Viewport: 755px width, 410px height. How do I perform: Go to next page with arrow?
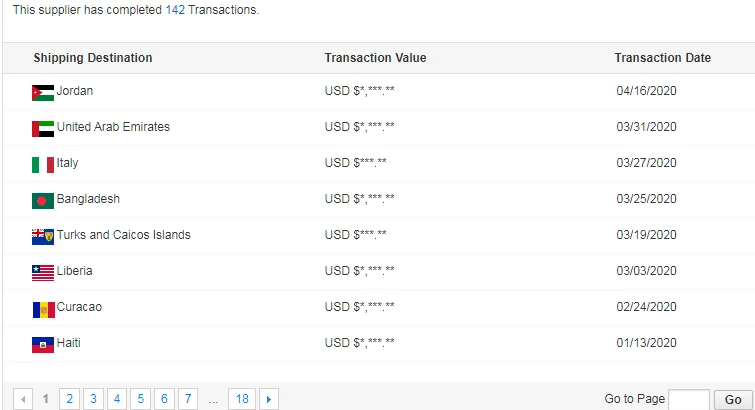pos(269,399)
